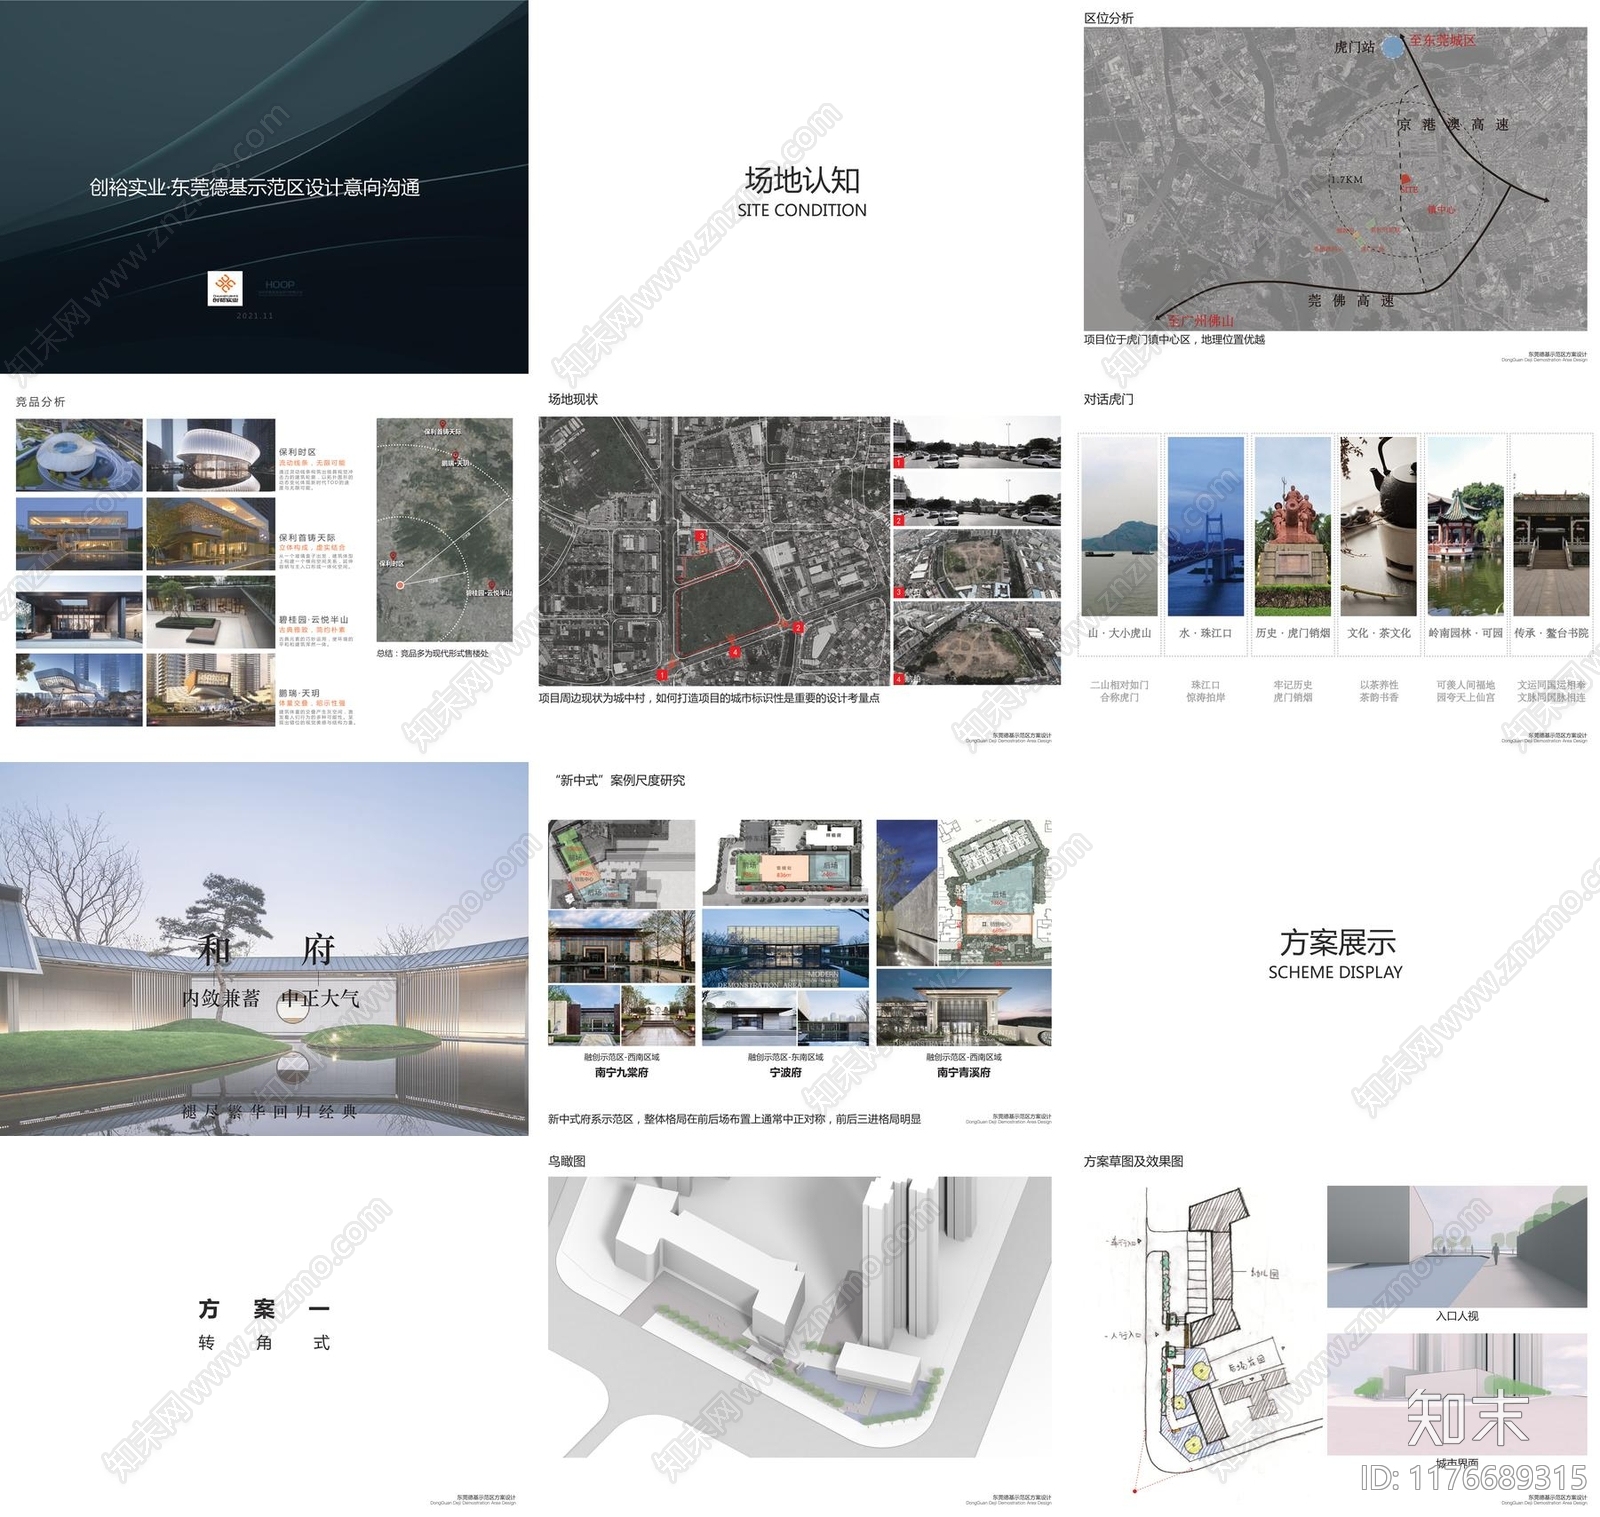Open the 区位分析 satellite map image
Viewport: 1600px width, 1517px height.
[x=1335, y=178]
